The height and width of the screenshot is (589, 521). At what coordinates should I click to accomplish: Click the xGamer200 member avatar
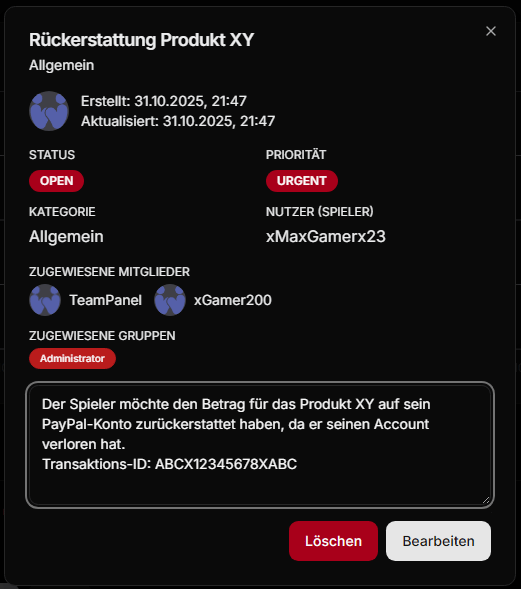(x=170, y=300)
